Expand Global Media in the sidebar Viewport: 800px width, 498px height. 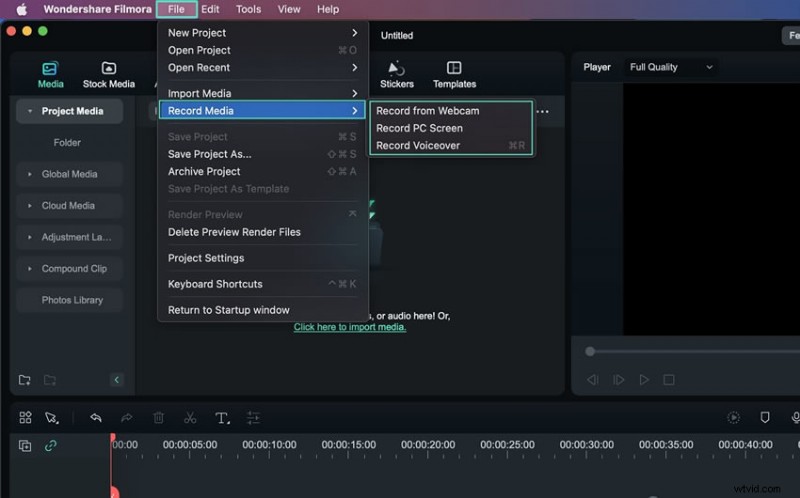(x=30, y=175)
